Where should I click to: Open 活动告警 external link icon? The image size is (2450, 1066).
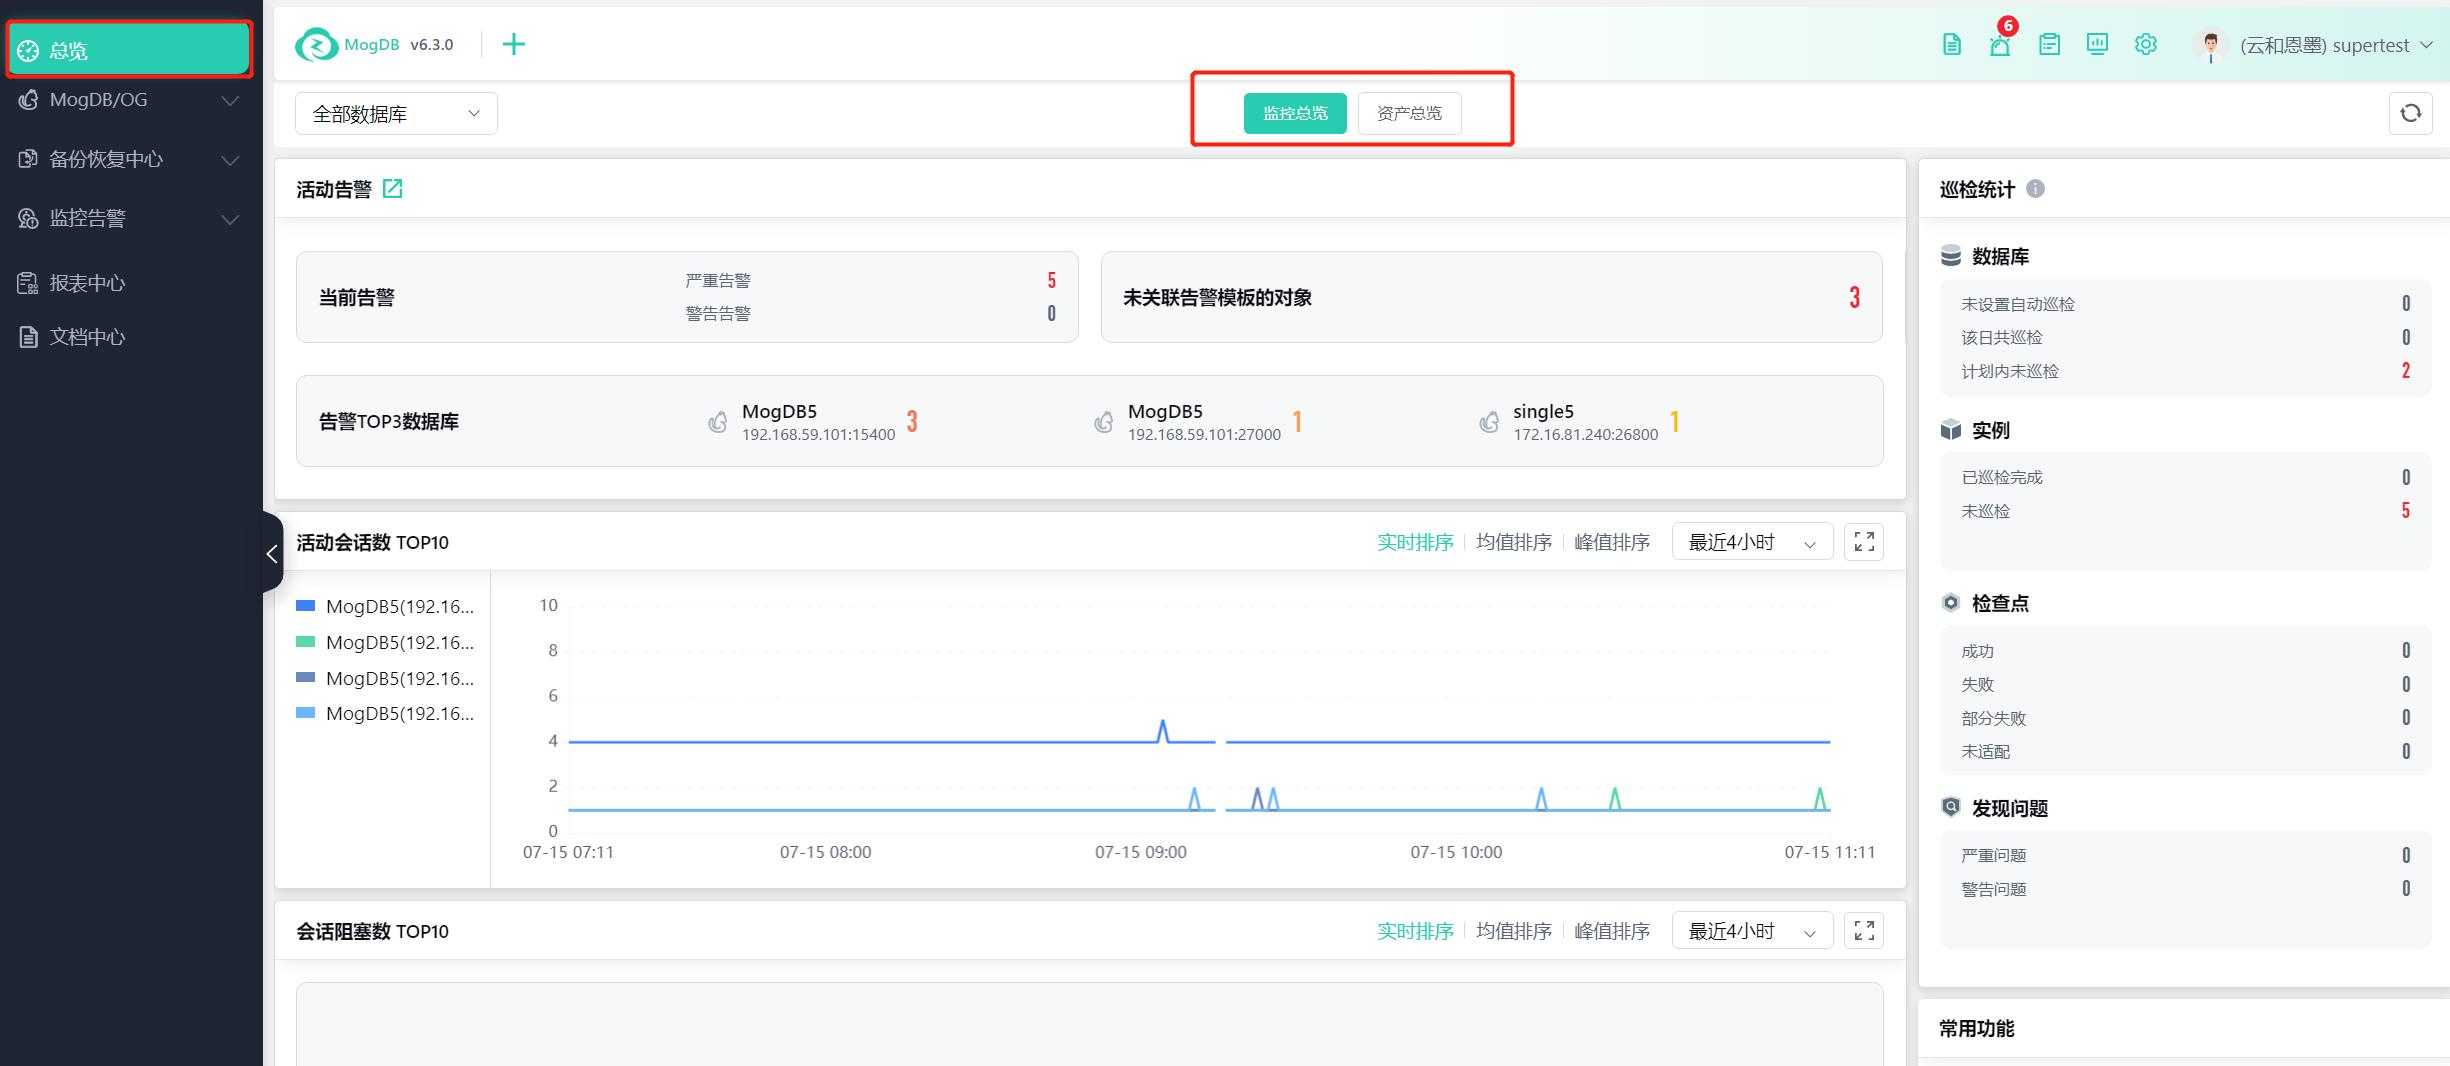[x=393, y=188]
